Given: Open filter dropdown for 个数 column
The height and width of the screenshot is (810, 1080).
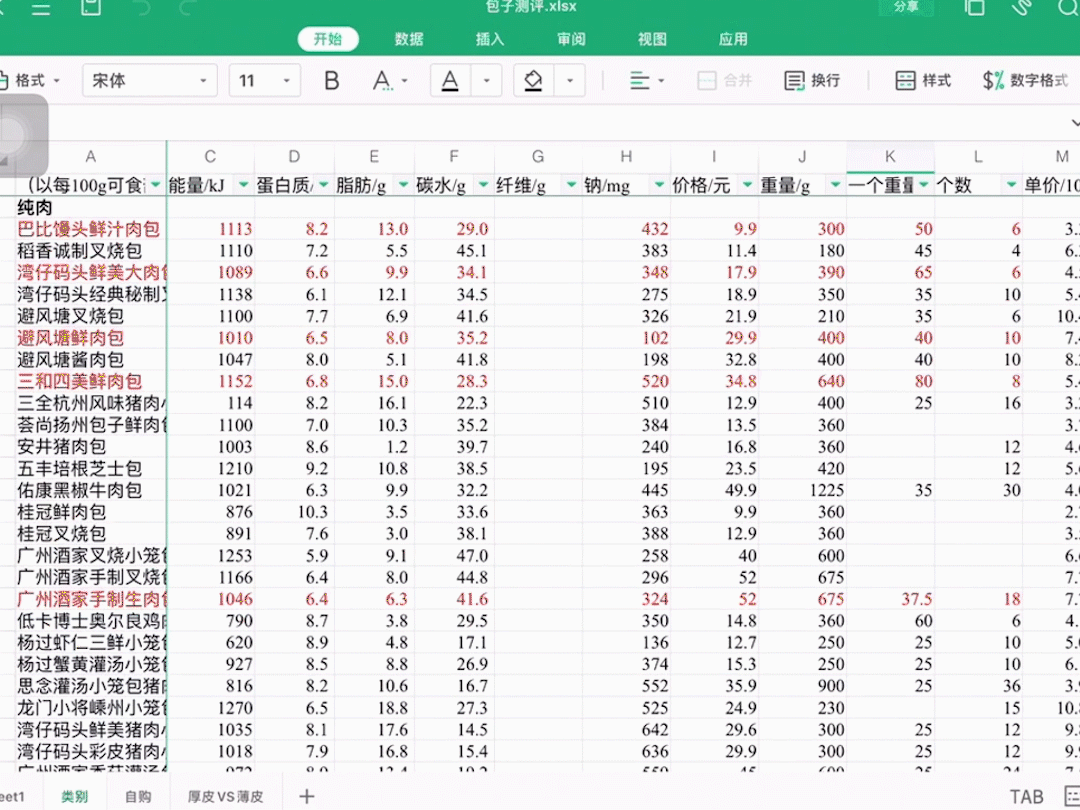Looking at the screenshot, I should click(x=1011, y=185).
